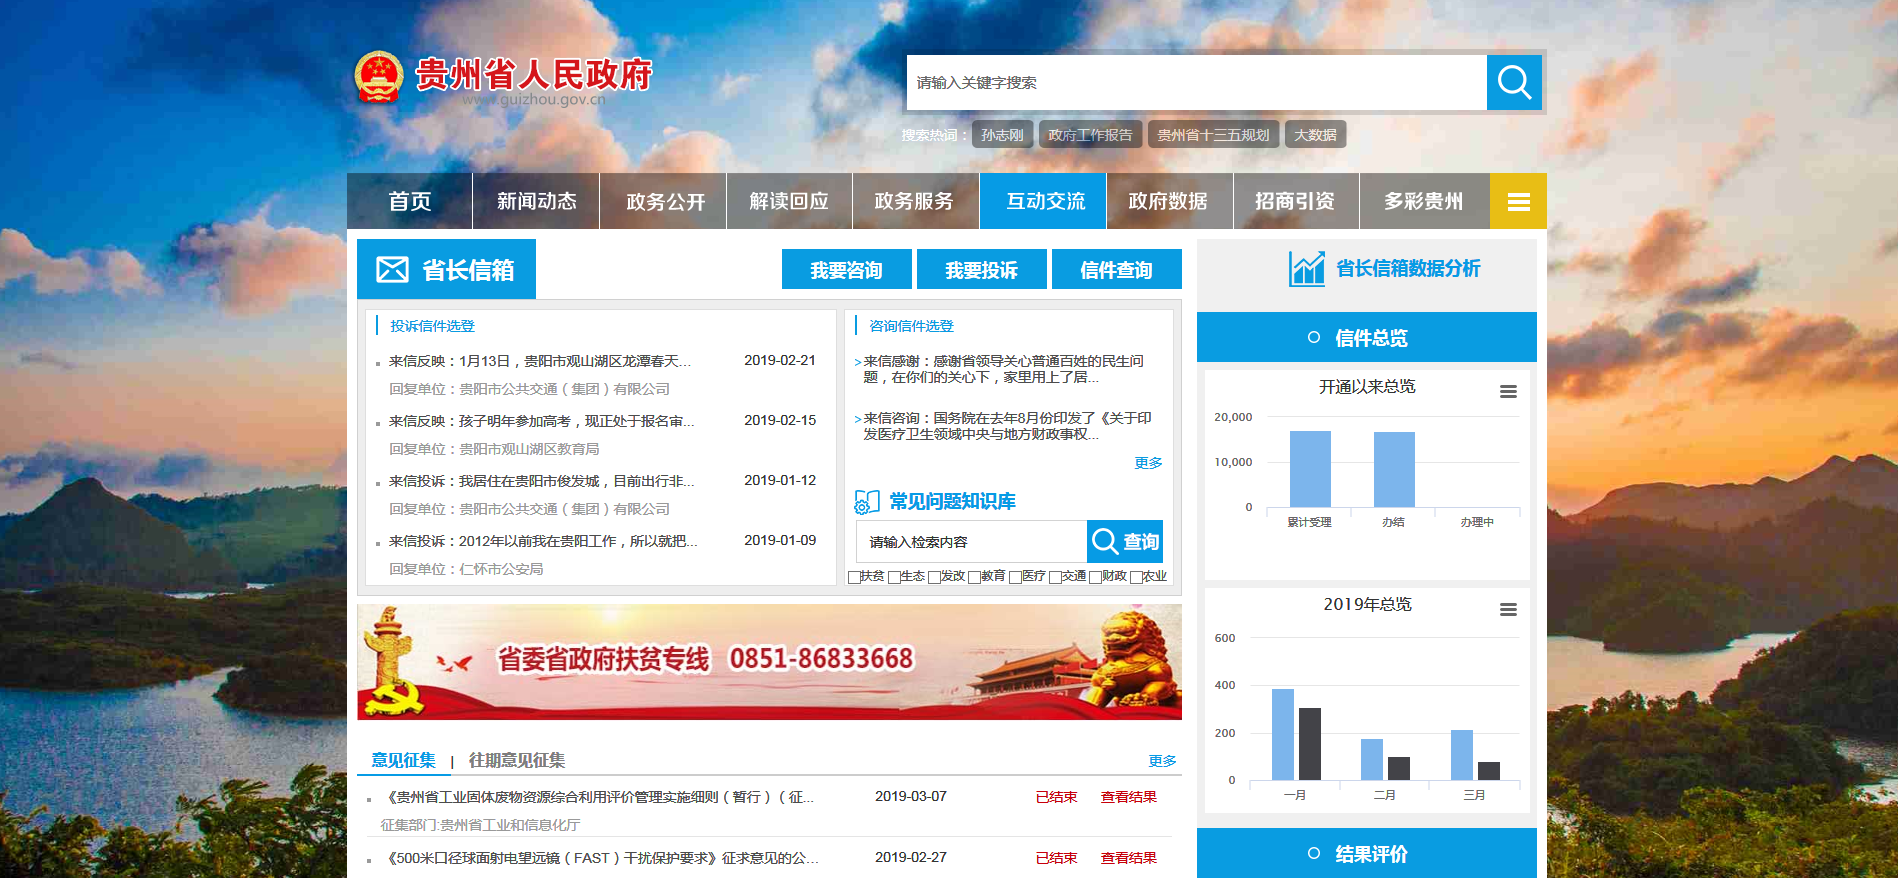
Task: Enable the 农业 checkbox
Action: click(1136, 577)
